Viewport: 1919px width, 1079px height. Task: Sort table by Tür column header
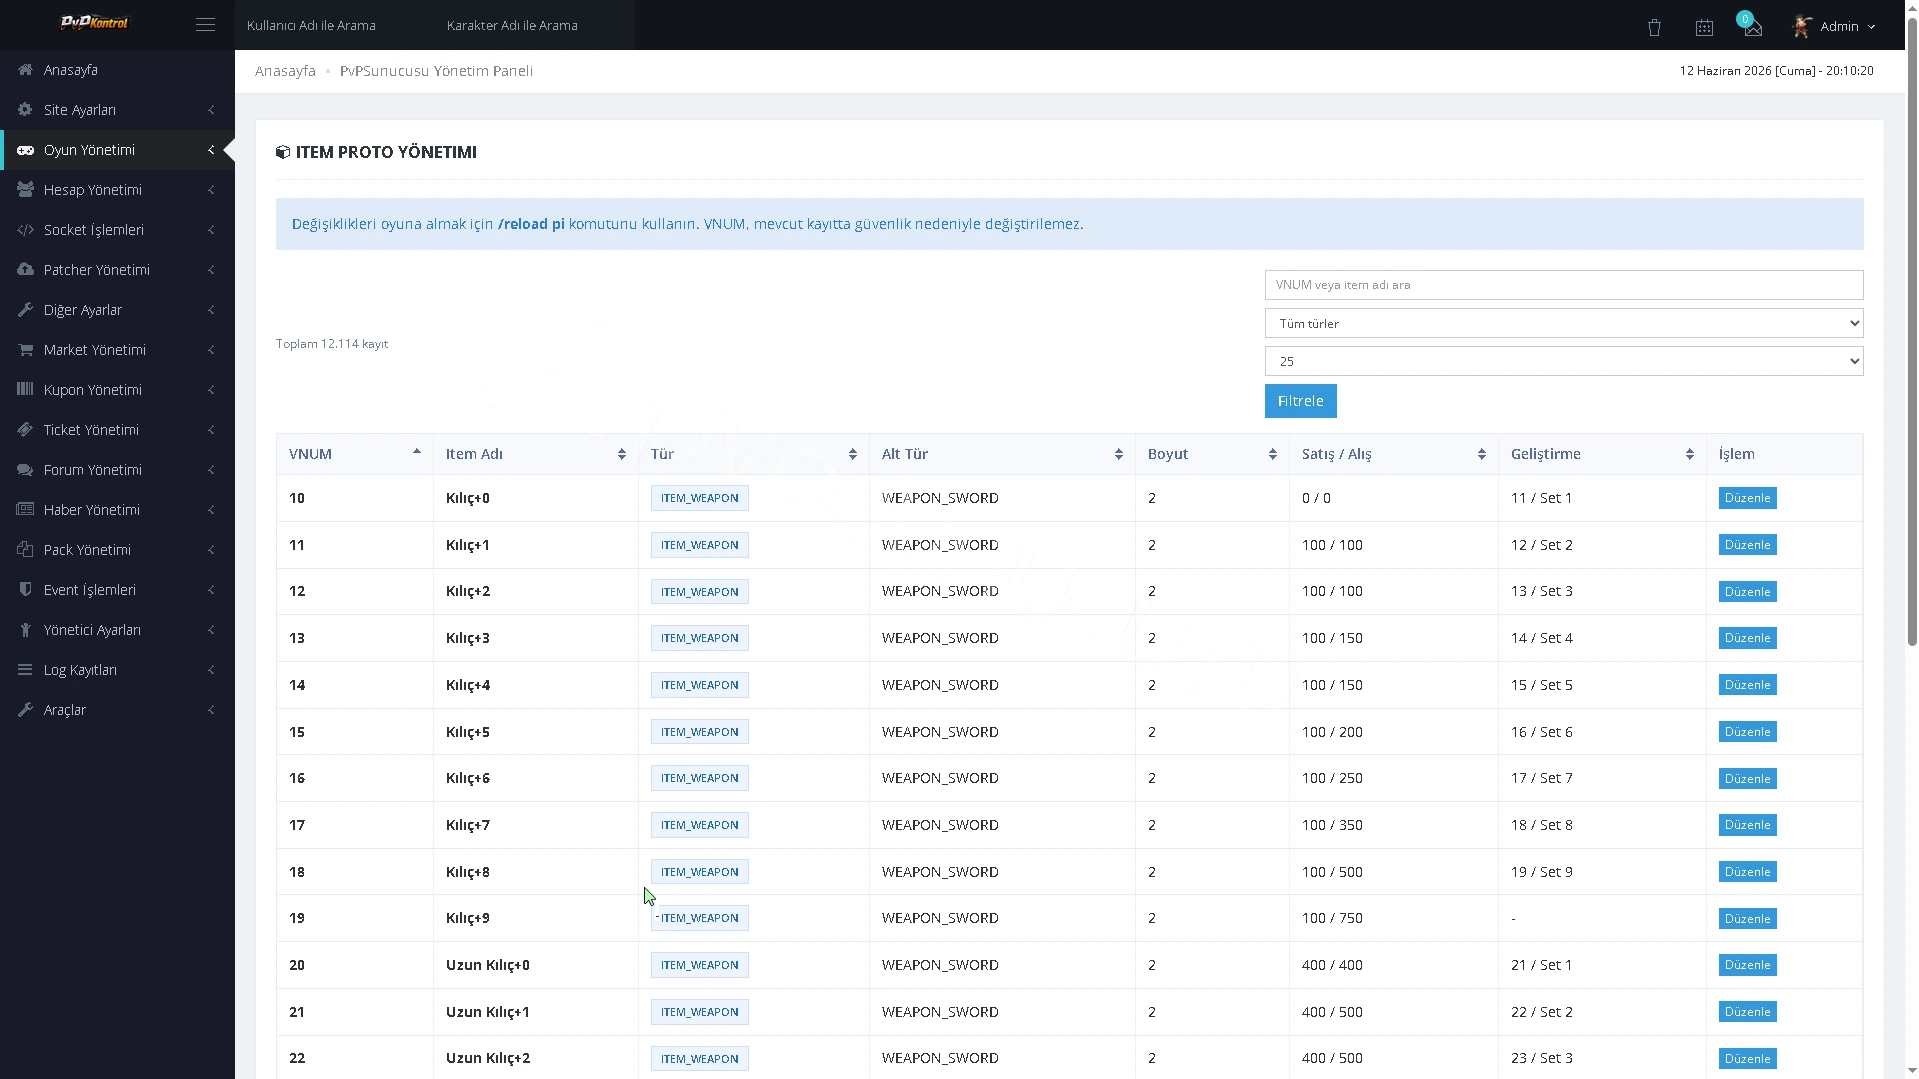tap(753, 454)
